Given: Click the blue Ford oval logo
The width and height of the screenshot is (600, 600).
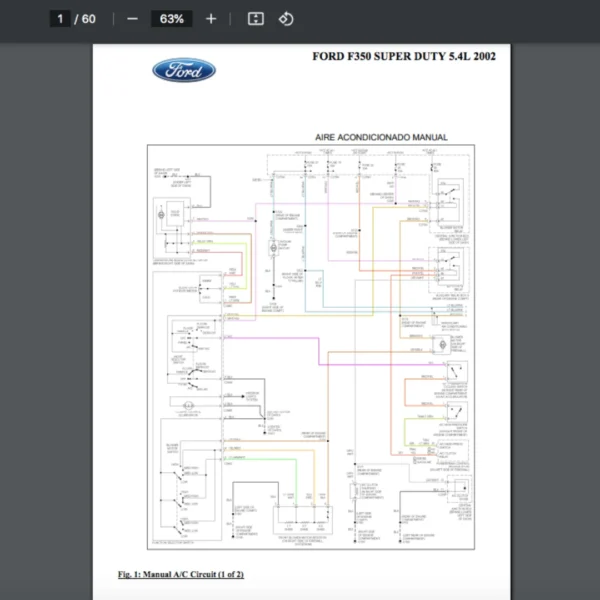Looking at the screenshot, I should 183,71.
